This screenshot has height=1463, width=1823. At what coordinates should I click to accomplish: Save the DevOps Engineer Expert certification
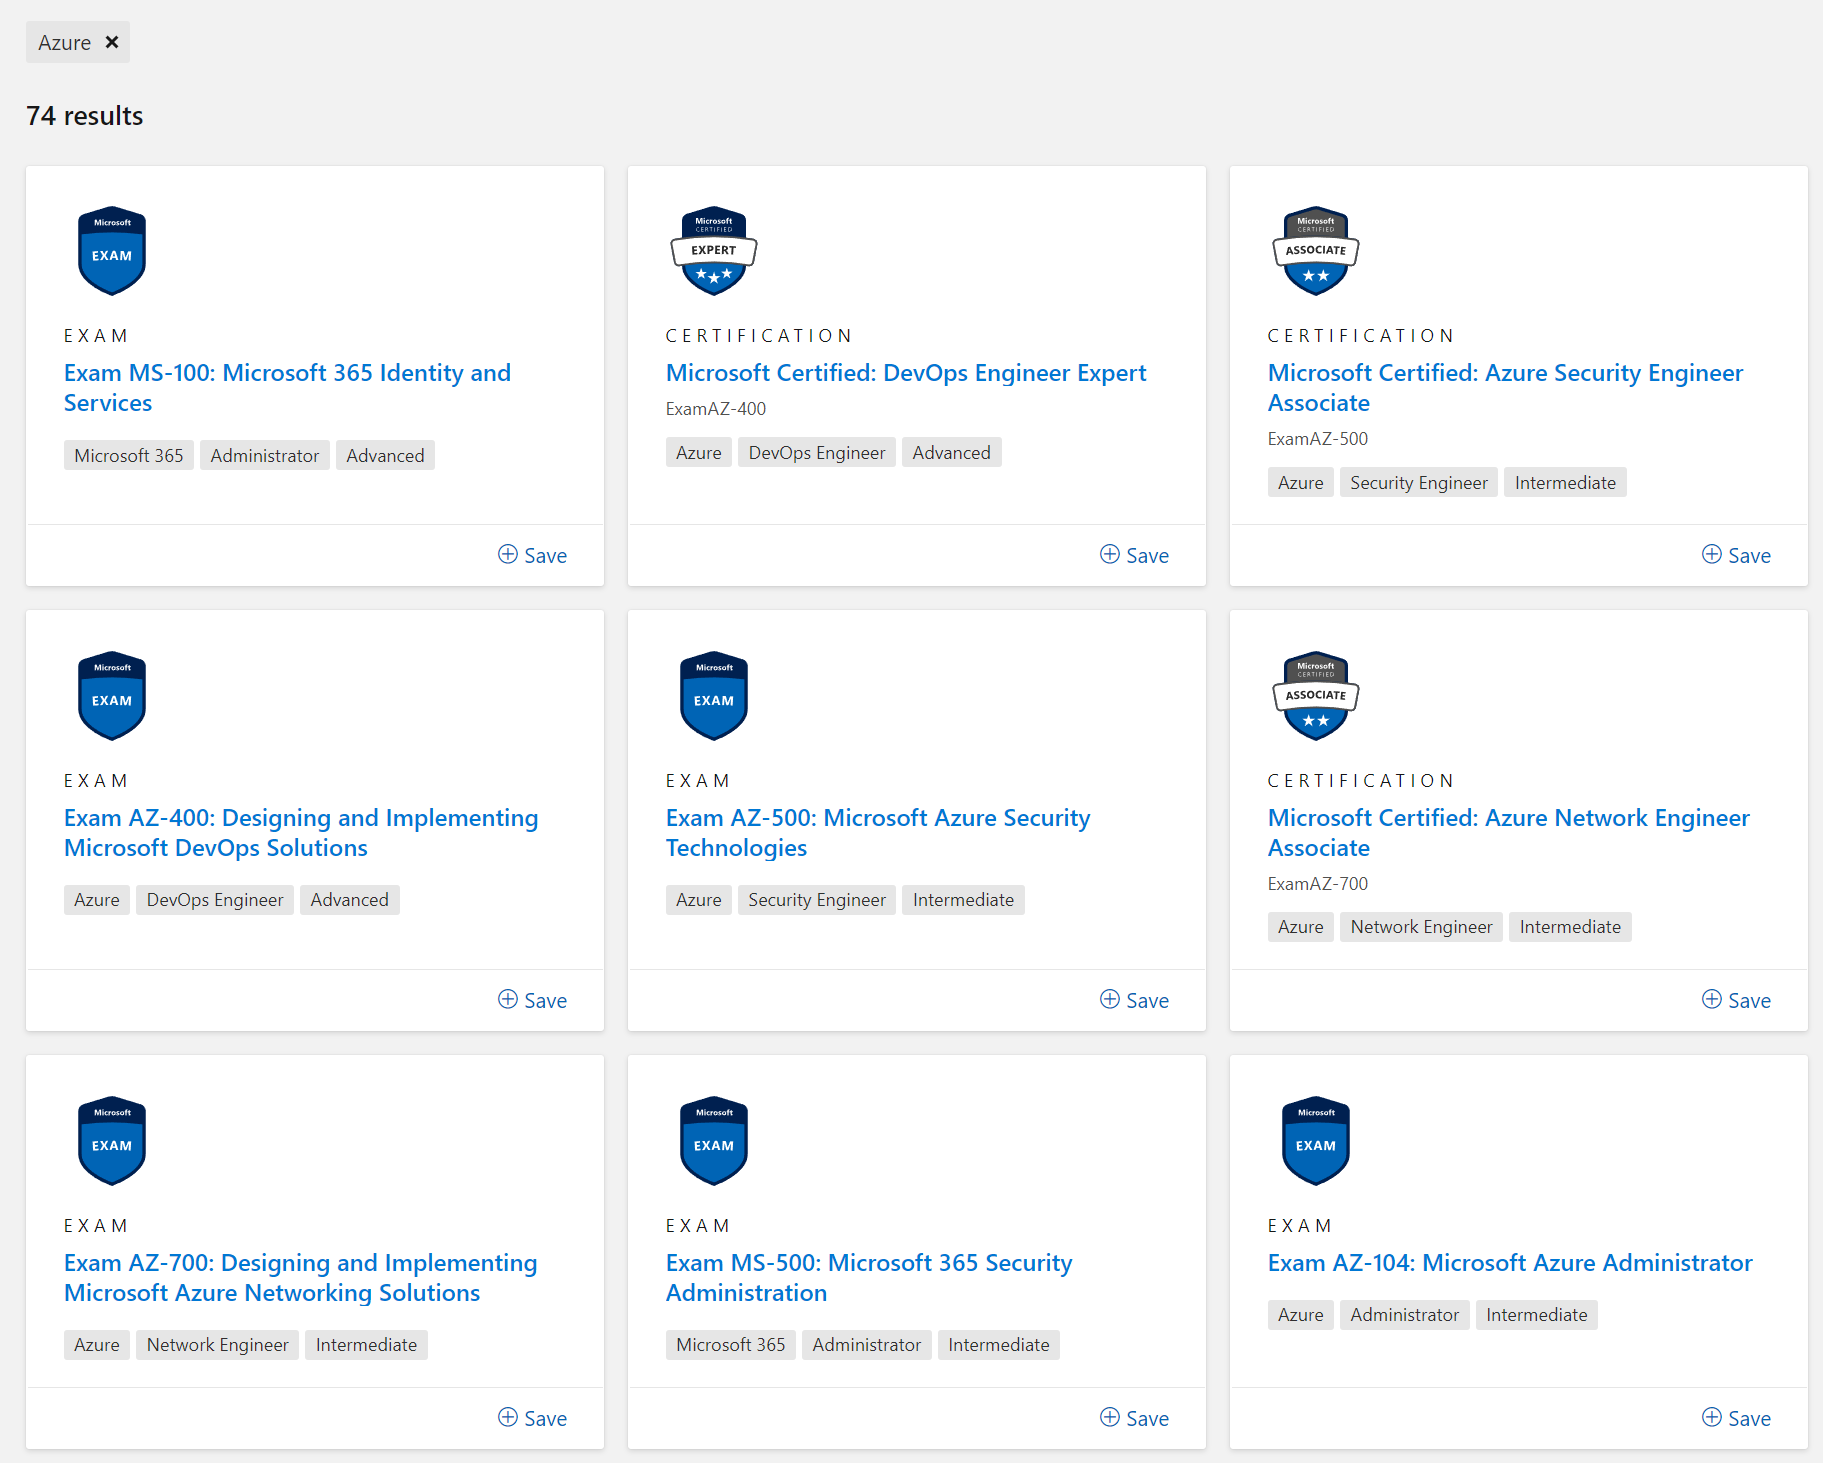(1135, 555)
